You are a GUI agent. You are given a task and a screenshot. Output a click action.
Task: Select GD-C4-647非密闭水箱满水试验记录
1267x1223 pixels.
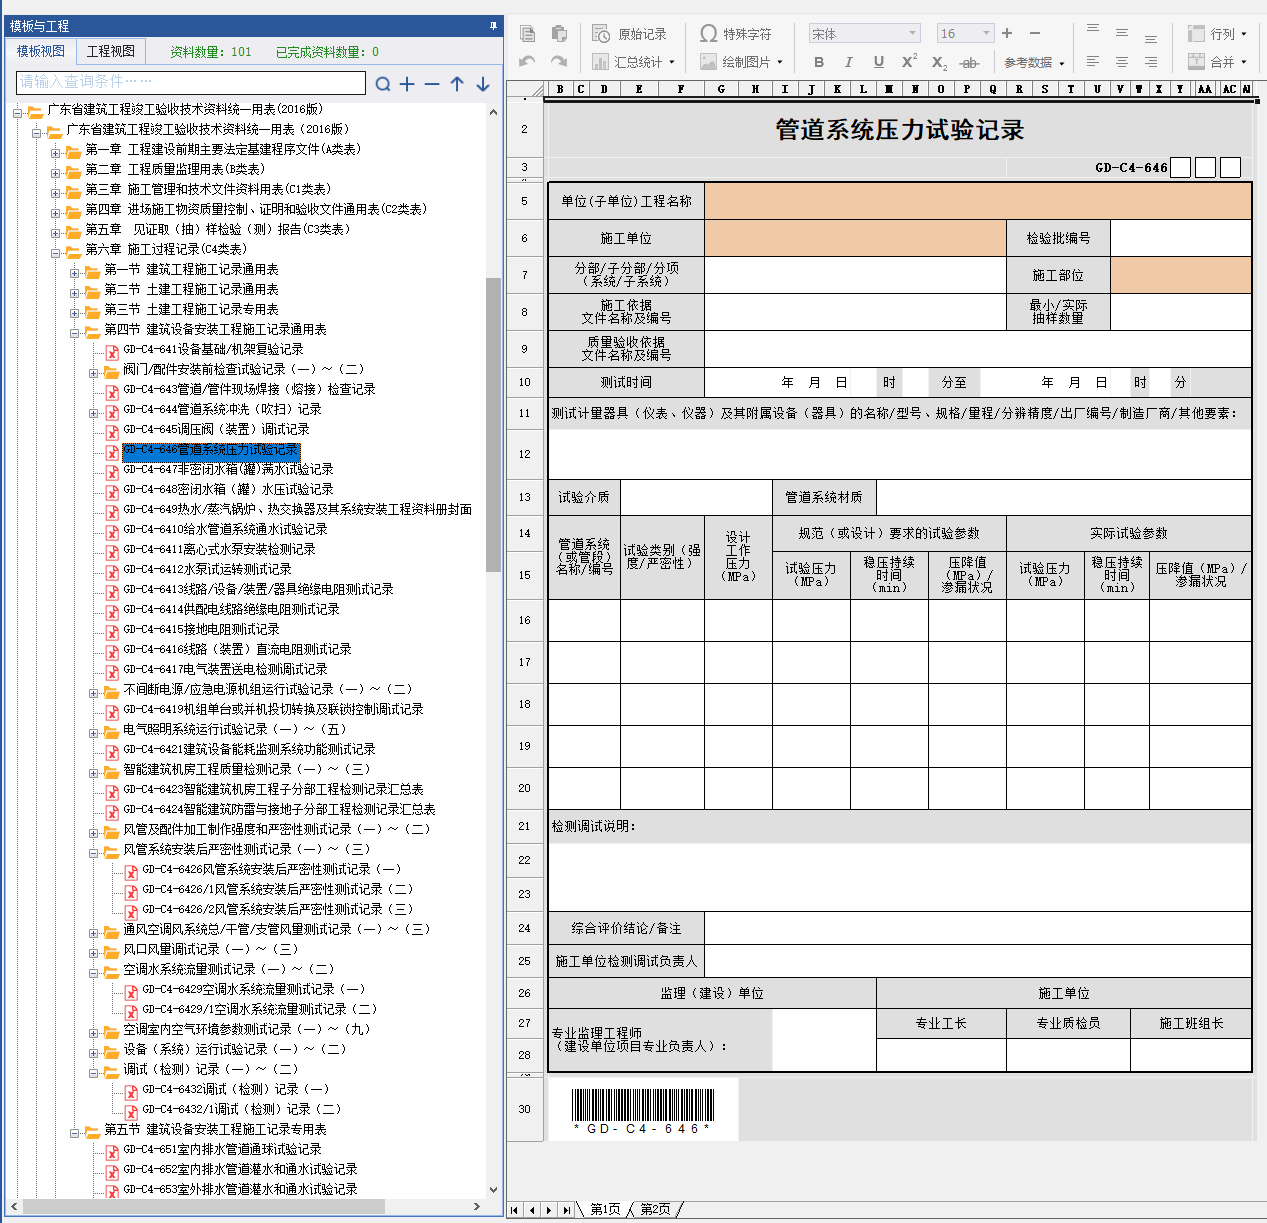point(228,469)
